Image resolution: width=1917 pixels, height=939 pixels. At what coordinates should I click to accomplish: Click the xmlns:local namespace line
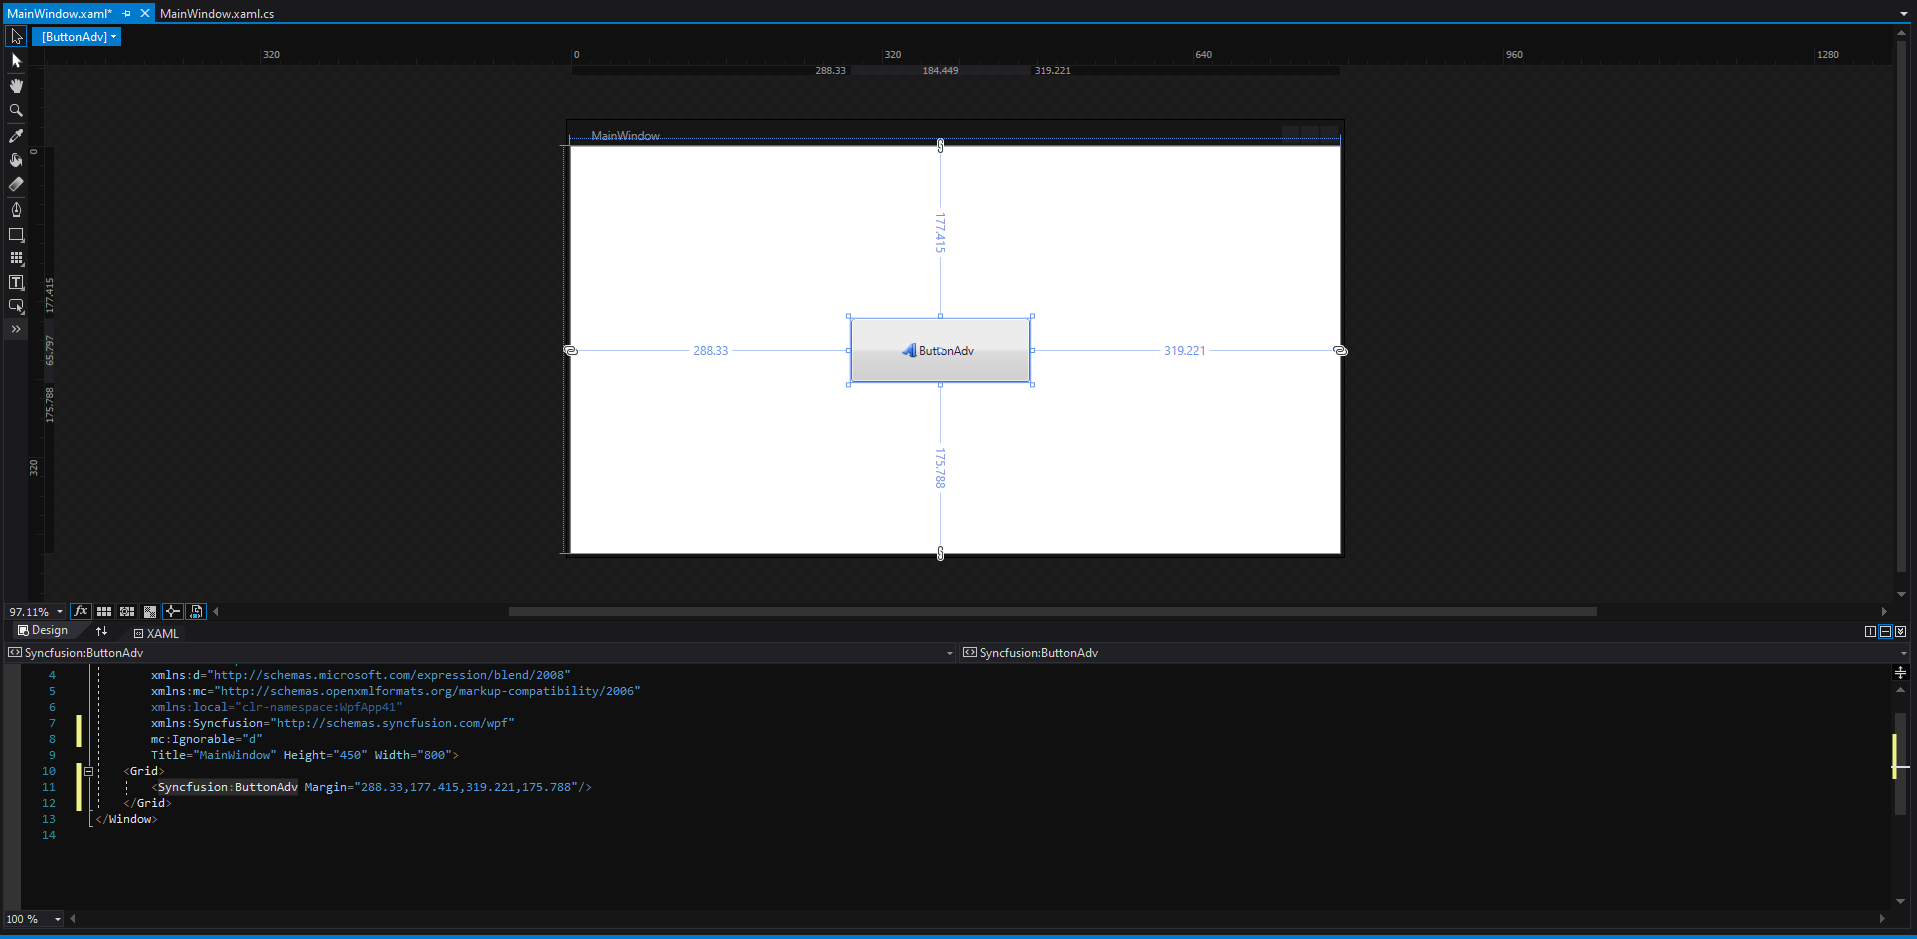tap(276, 707)
